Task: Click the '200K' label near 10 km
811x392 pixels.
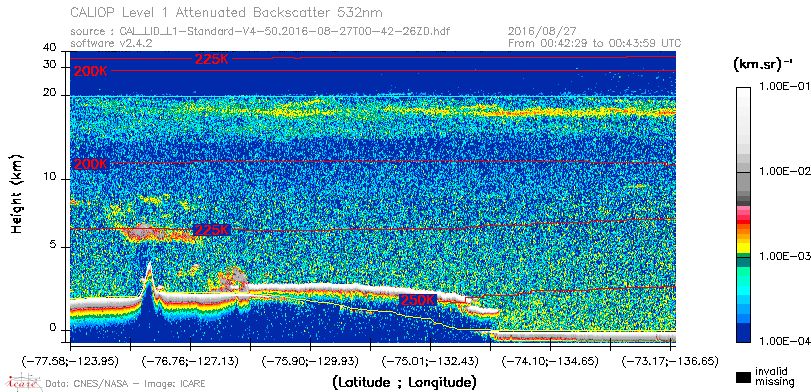Action: pos(91,164)
